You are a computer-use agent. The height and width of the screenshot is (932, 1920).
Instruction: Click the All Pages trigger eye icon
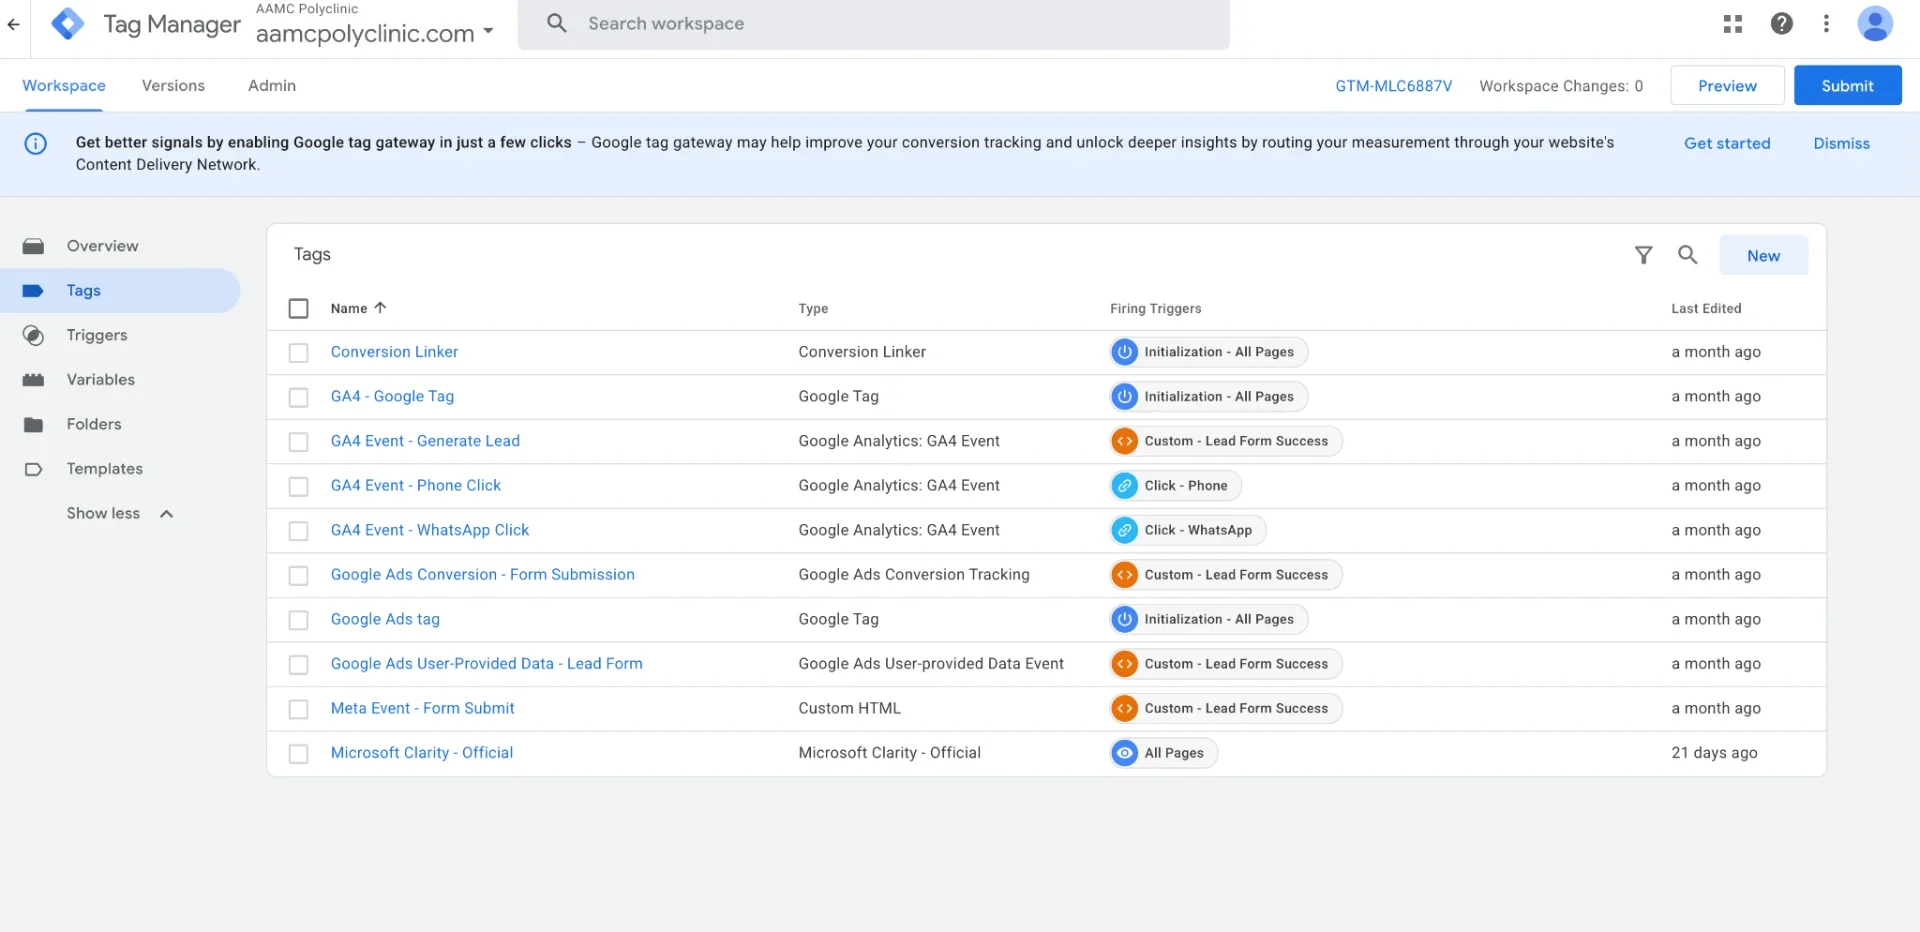pyautogui.click(x=1125, y=753)
